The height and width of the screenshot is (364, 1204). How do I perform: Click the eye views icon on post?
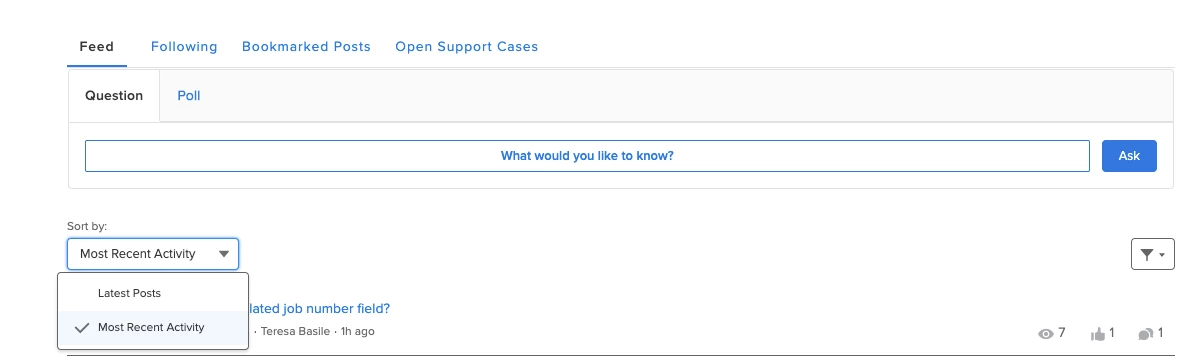pos(1046,333)
